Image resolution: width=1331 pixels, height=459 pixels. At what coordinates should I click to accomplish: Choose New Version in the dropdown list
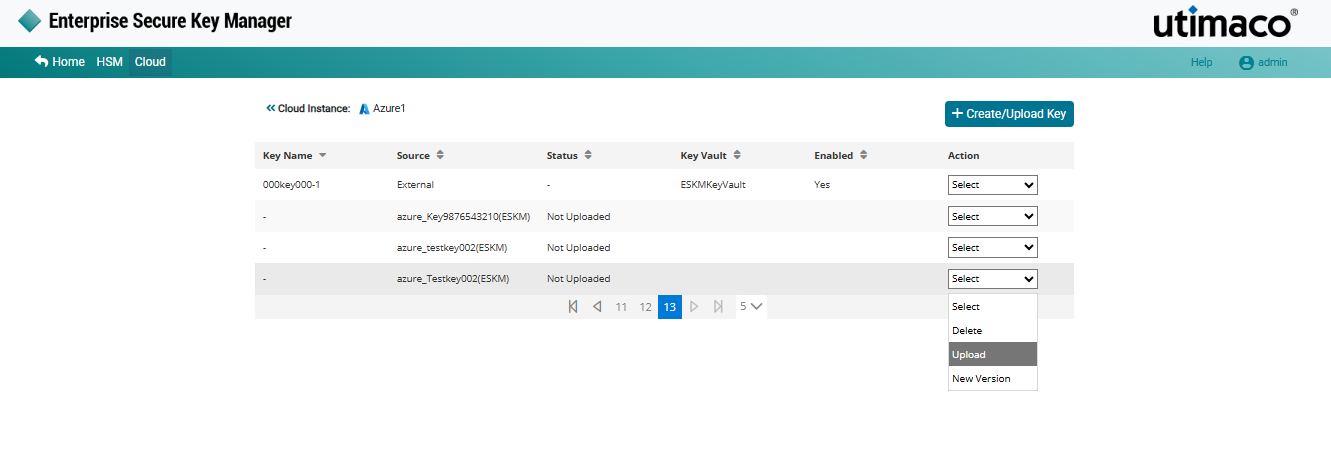coord(993,379)
